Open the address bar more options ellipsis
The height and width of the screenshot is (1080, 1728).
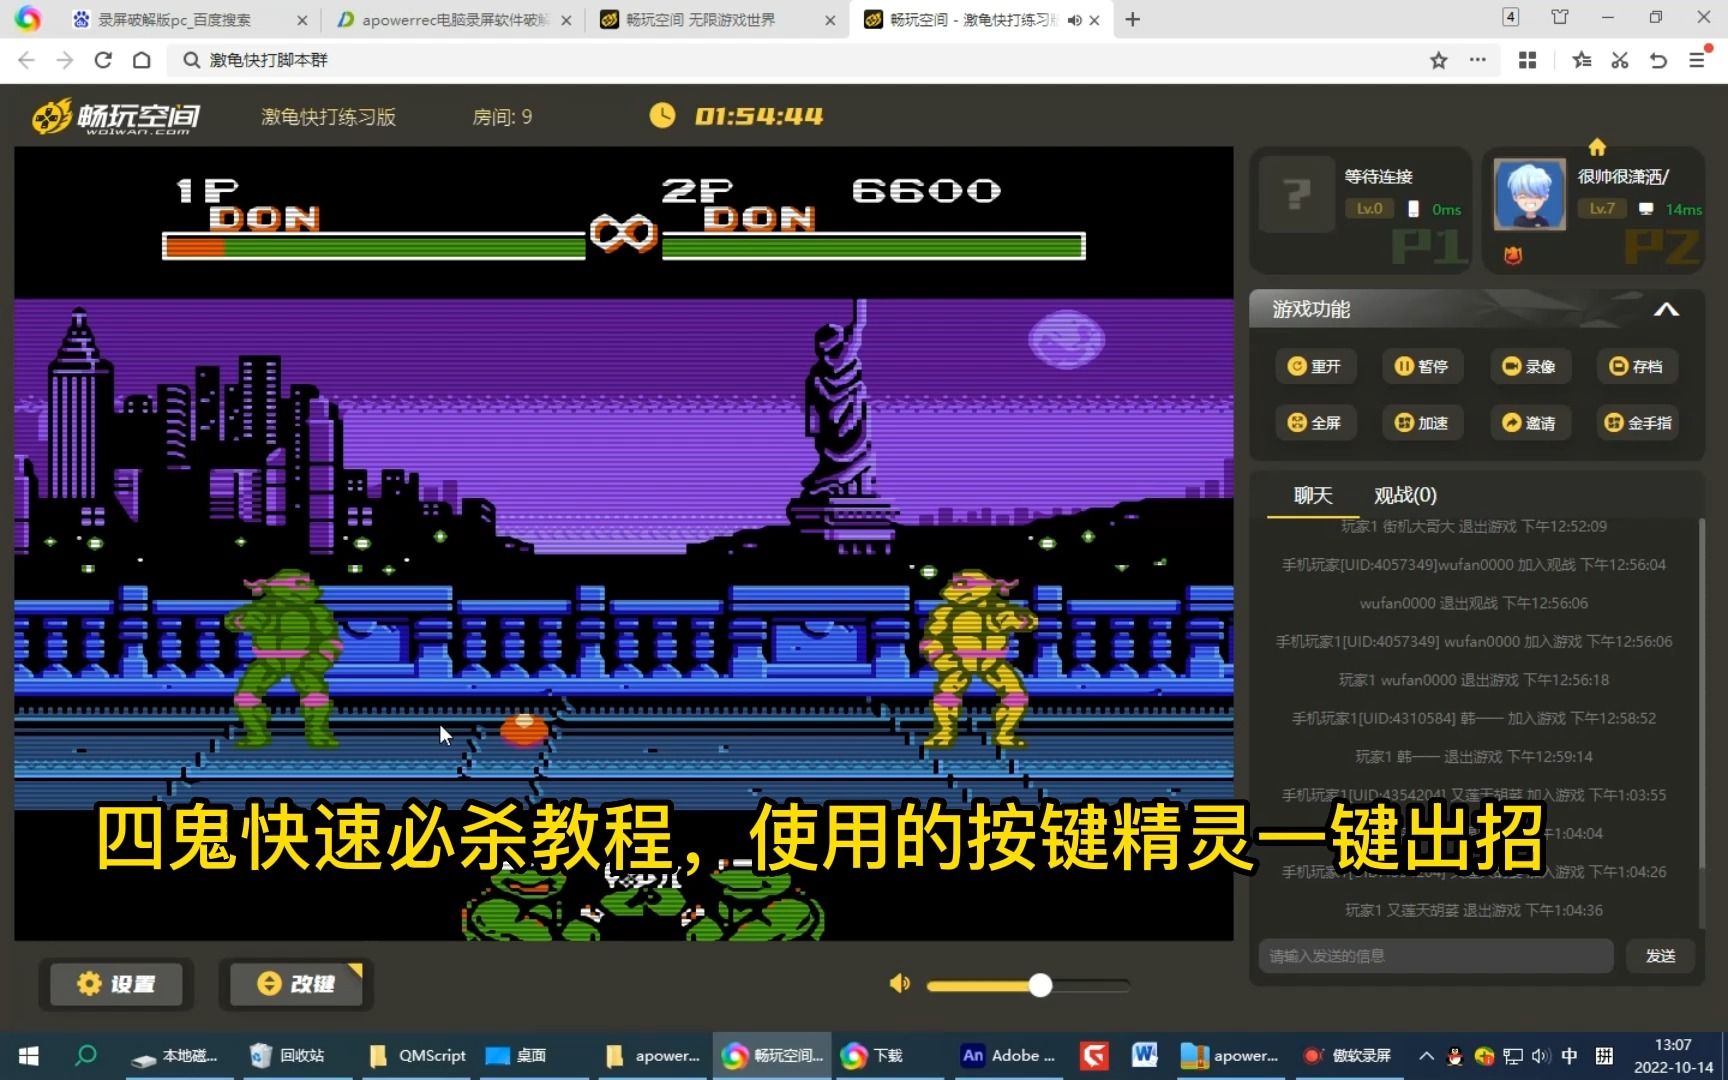click(1477, 60)
